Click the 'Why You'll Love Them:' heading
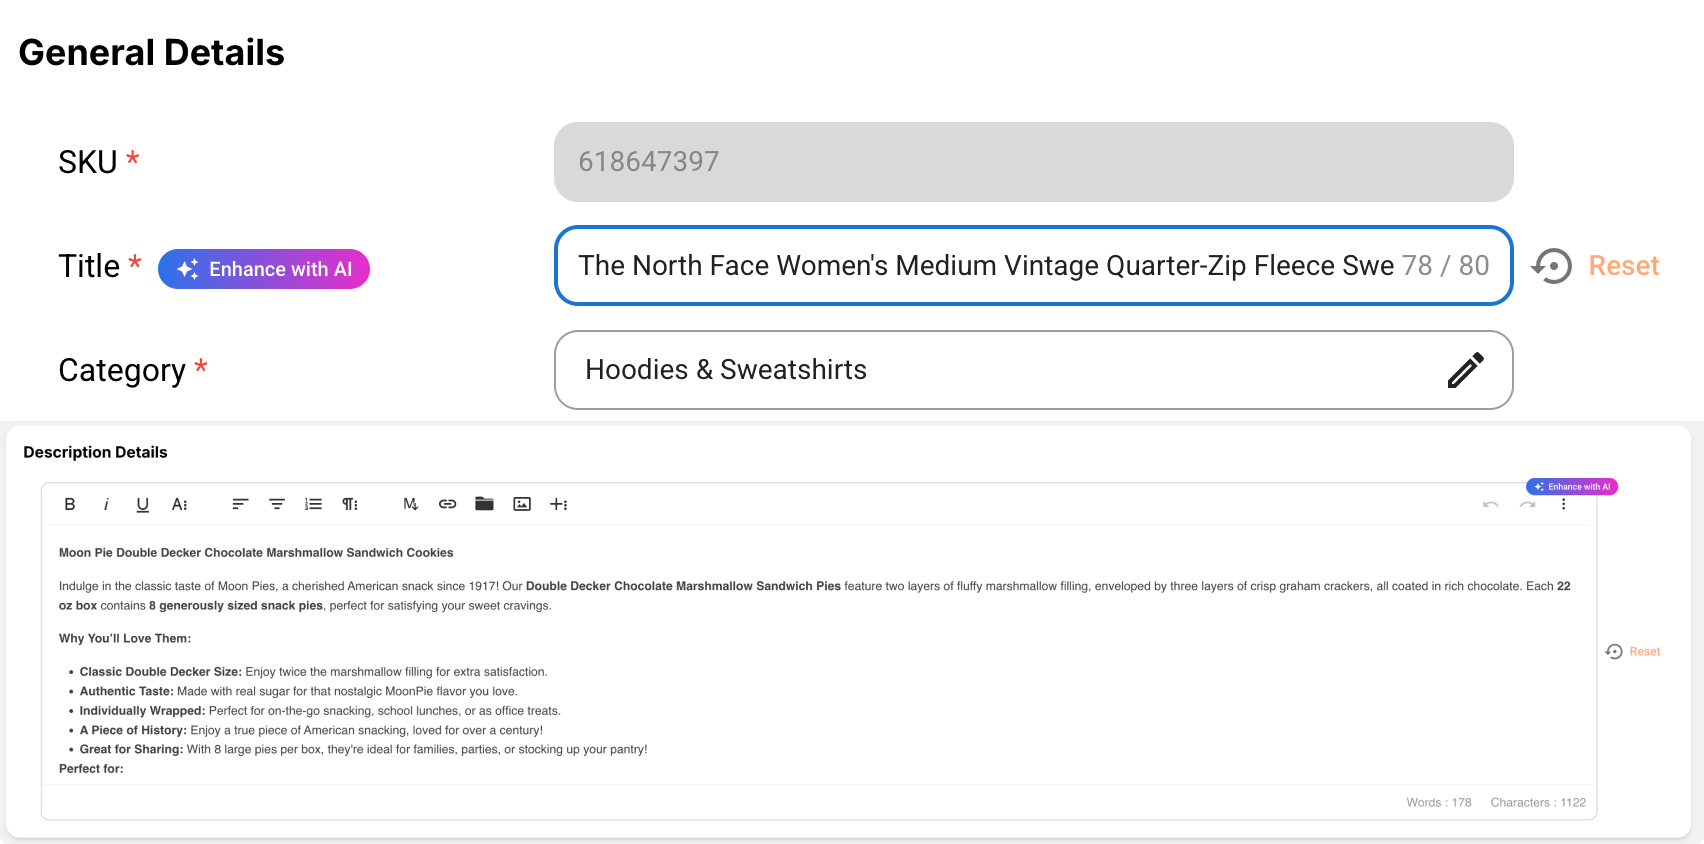 tap(125, 638)
